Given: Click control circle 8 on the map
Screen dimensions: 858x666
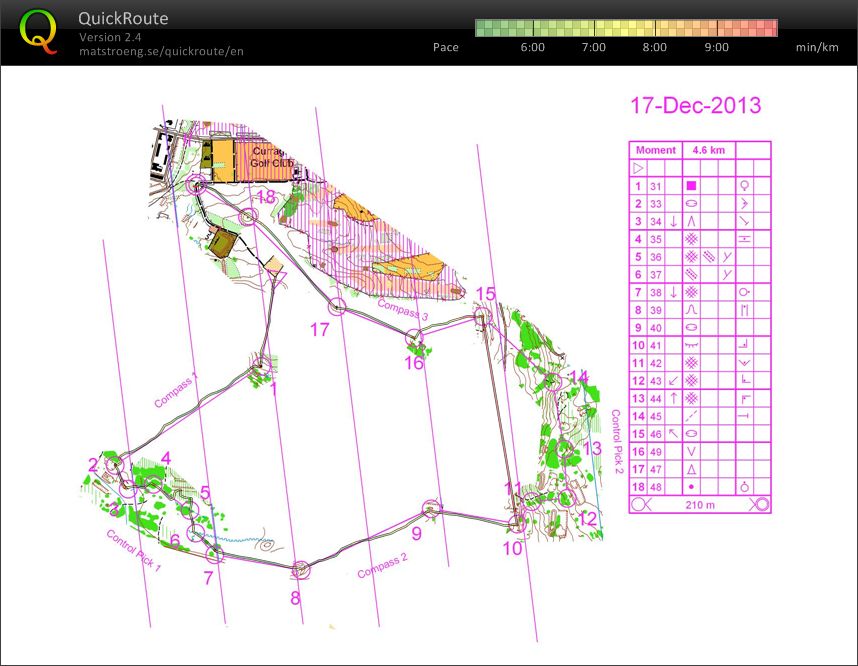Looking at the screenshot, I should (x=300, y=570).
